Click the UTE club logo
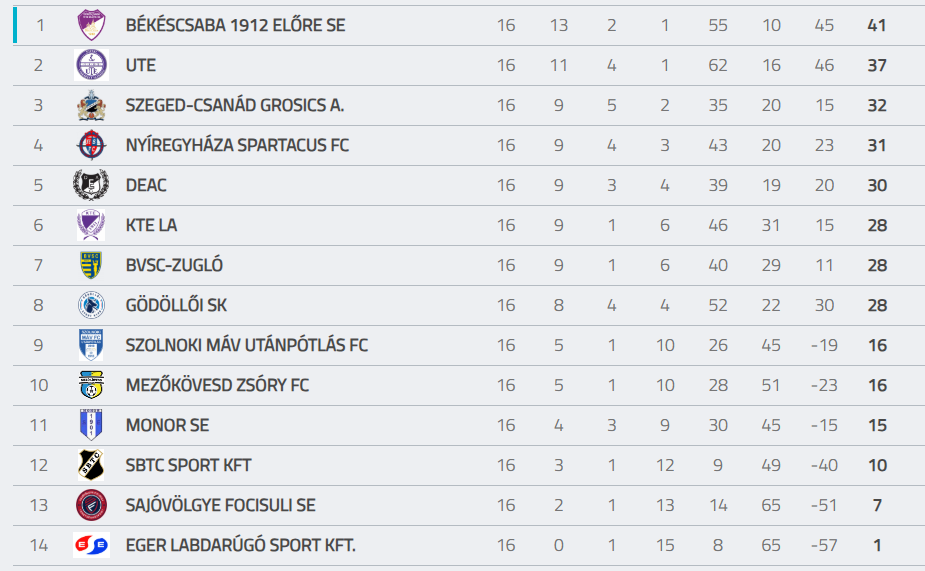This screenshot has width=925, height=571. coord(91,65)
